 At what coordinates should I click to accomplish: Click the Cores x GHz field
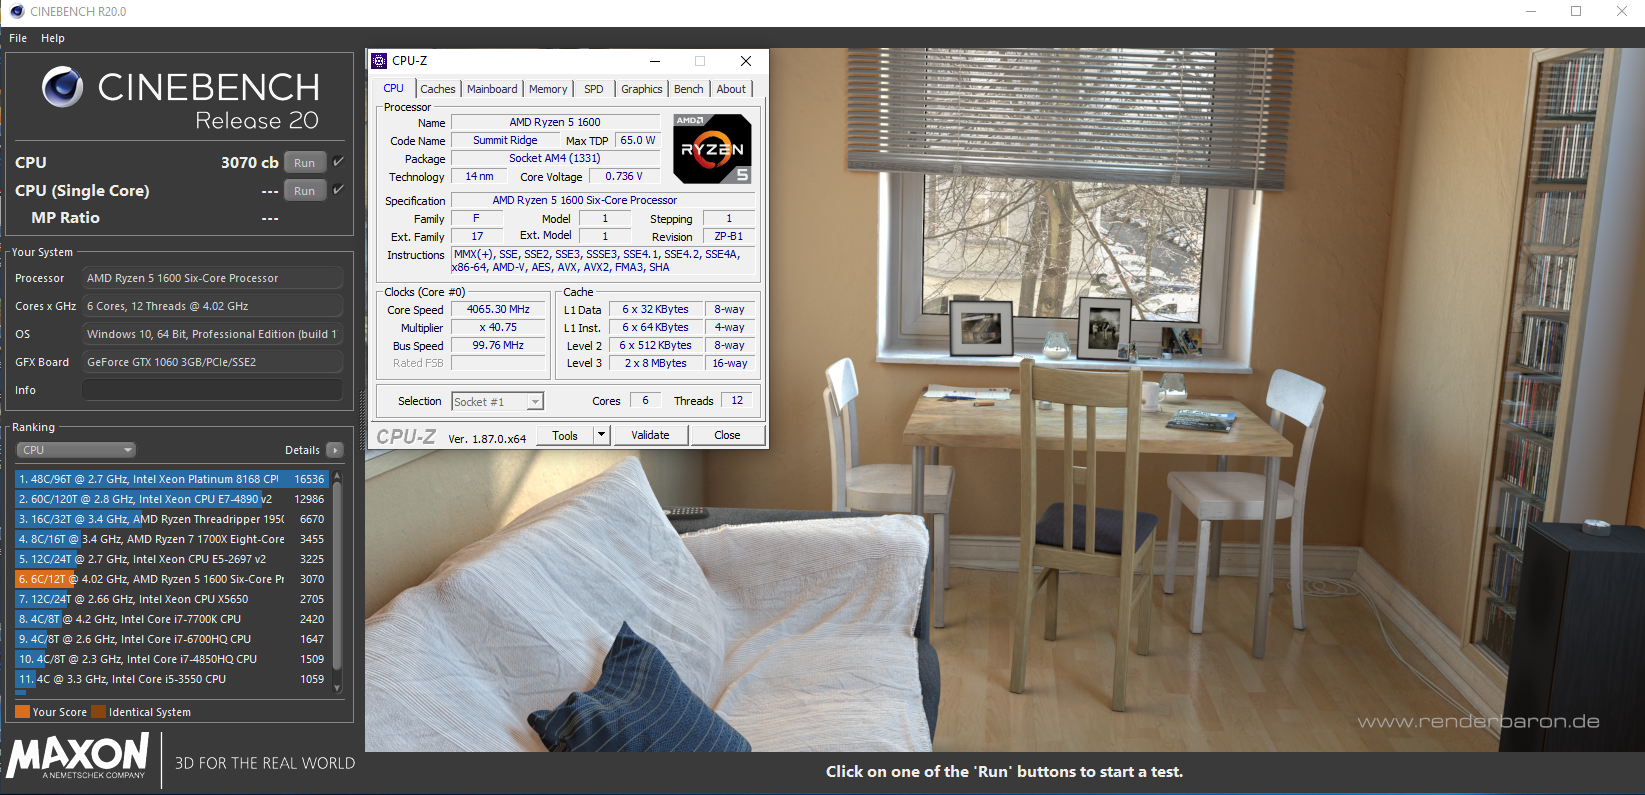(x=212, y=306)
